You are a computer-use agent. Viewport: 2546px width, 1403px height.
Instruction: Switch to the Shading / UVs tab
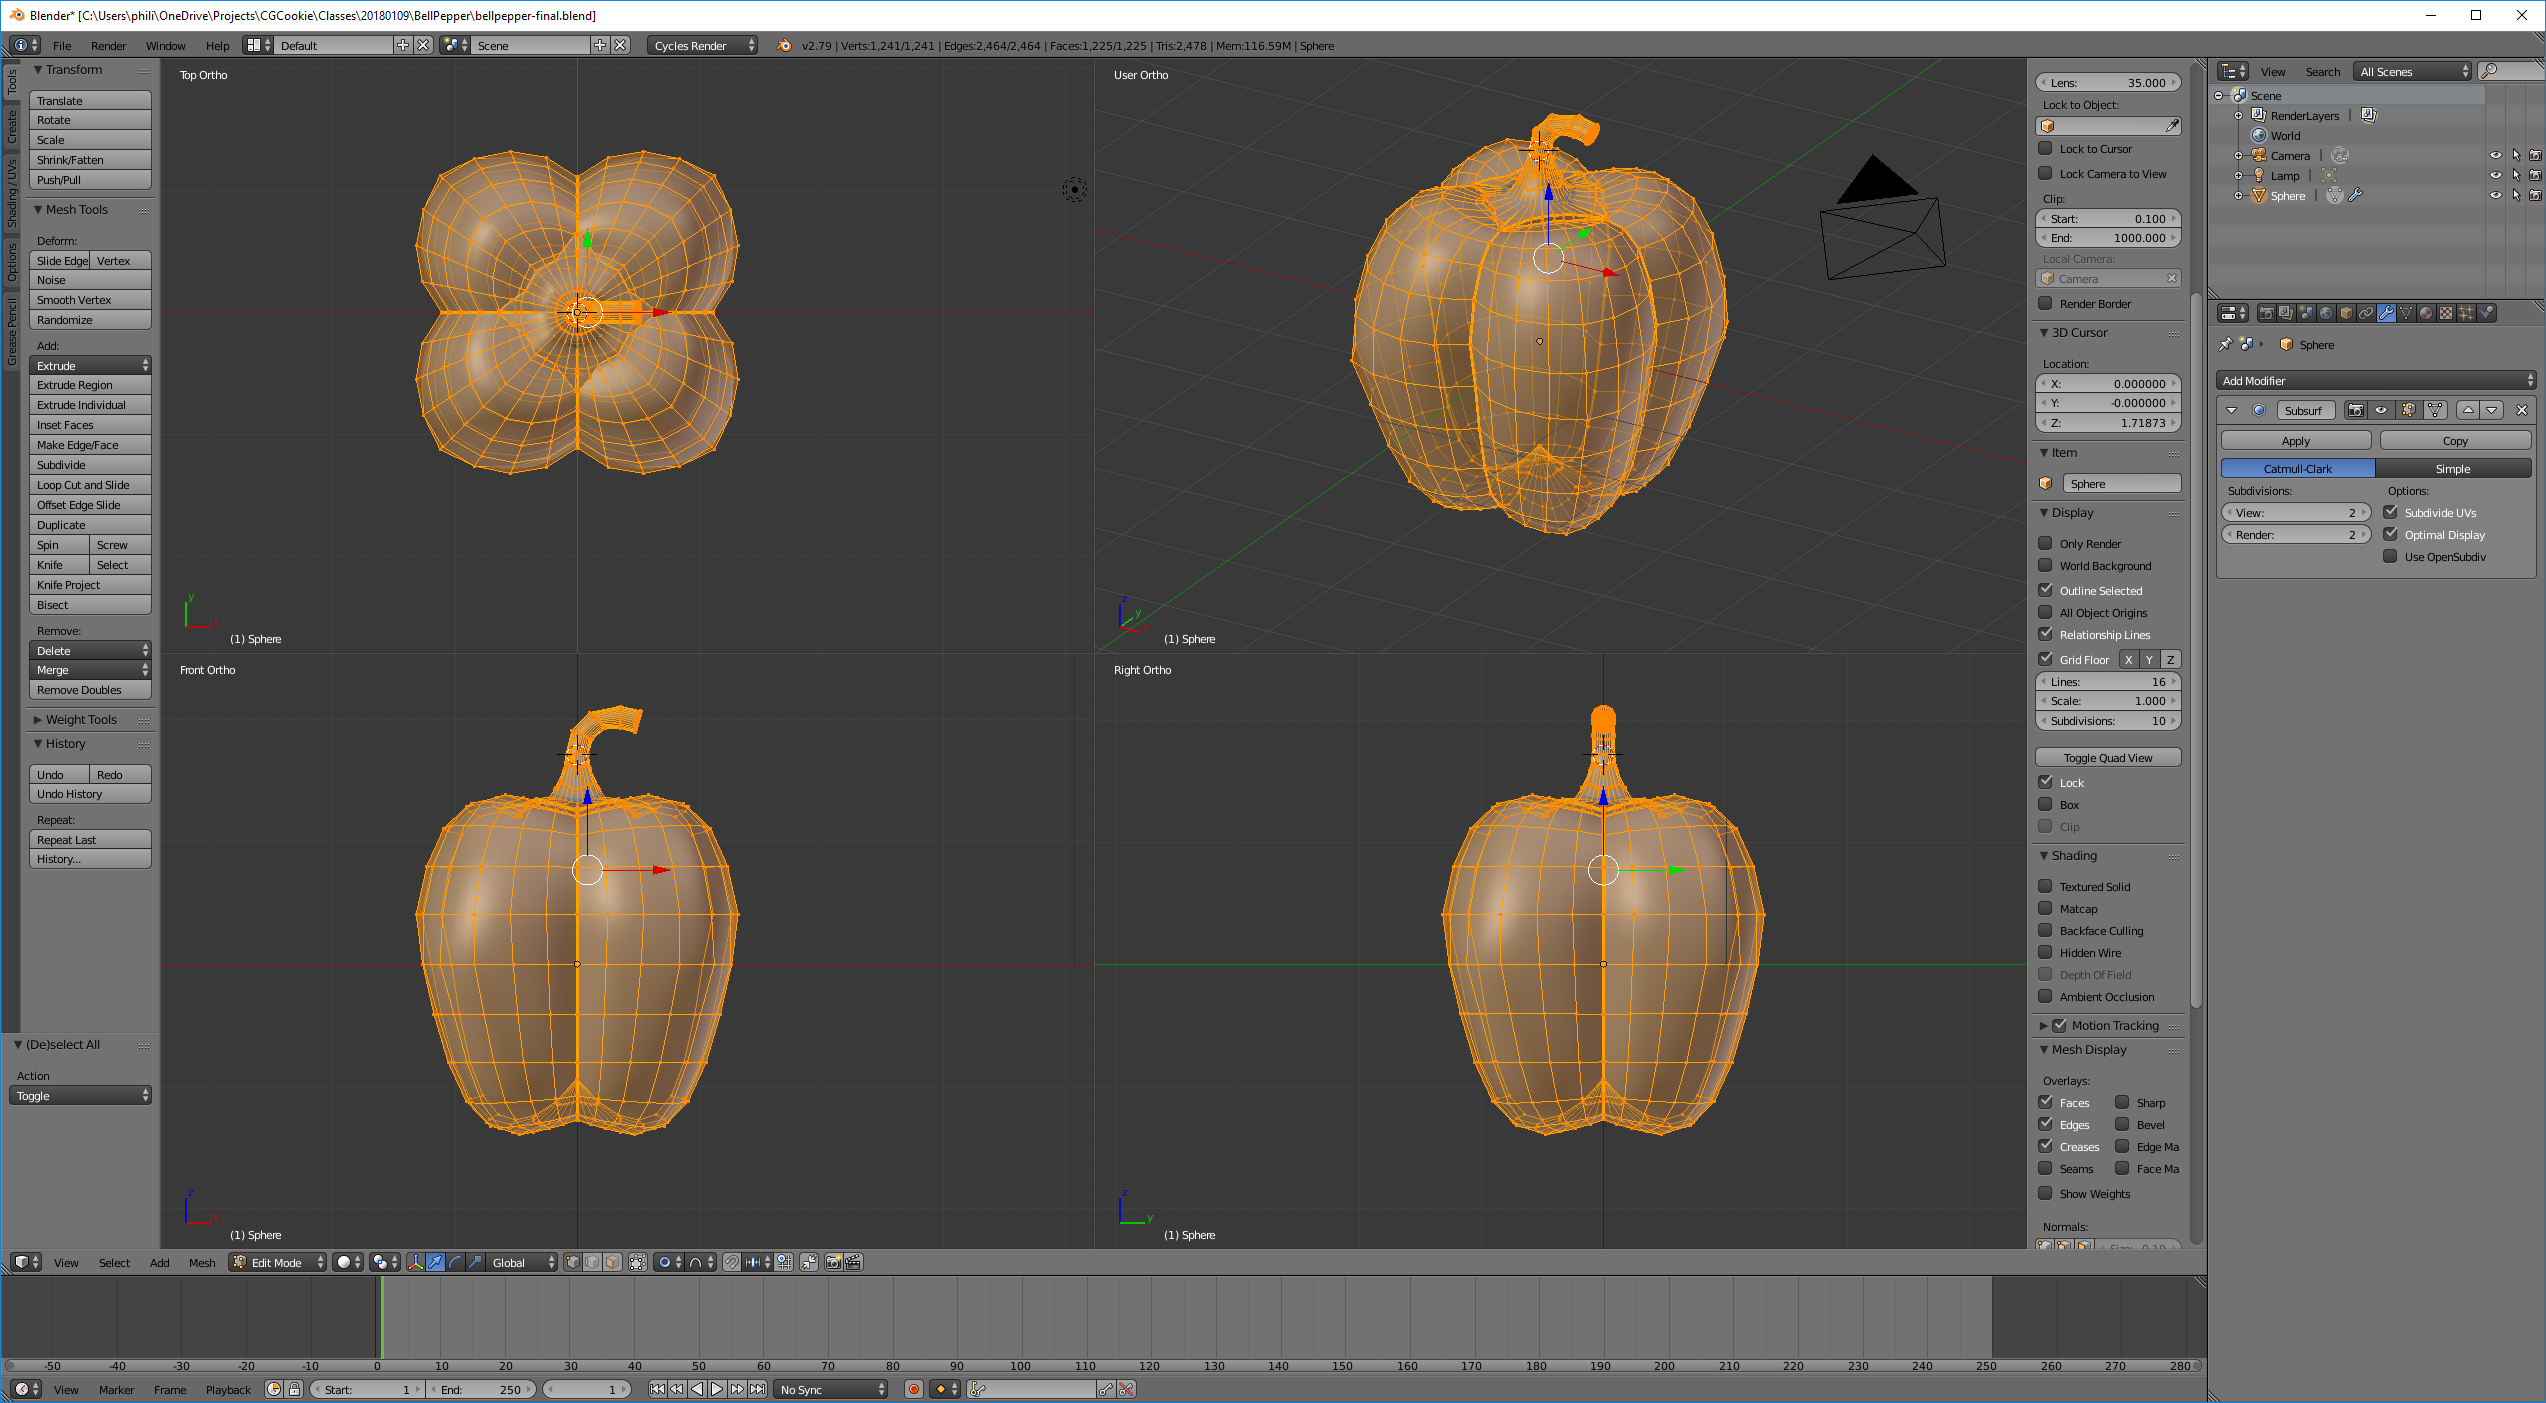click(12, 193)
